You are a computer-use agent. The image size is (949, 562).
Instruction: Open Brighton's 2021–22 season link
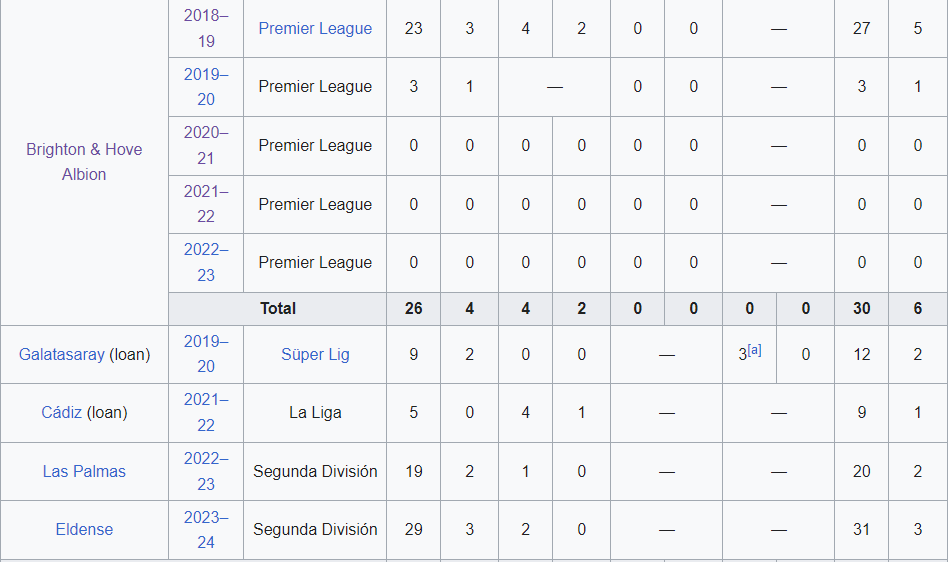coord(206,204)
